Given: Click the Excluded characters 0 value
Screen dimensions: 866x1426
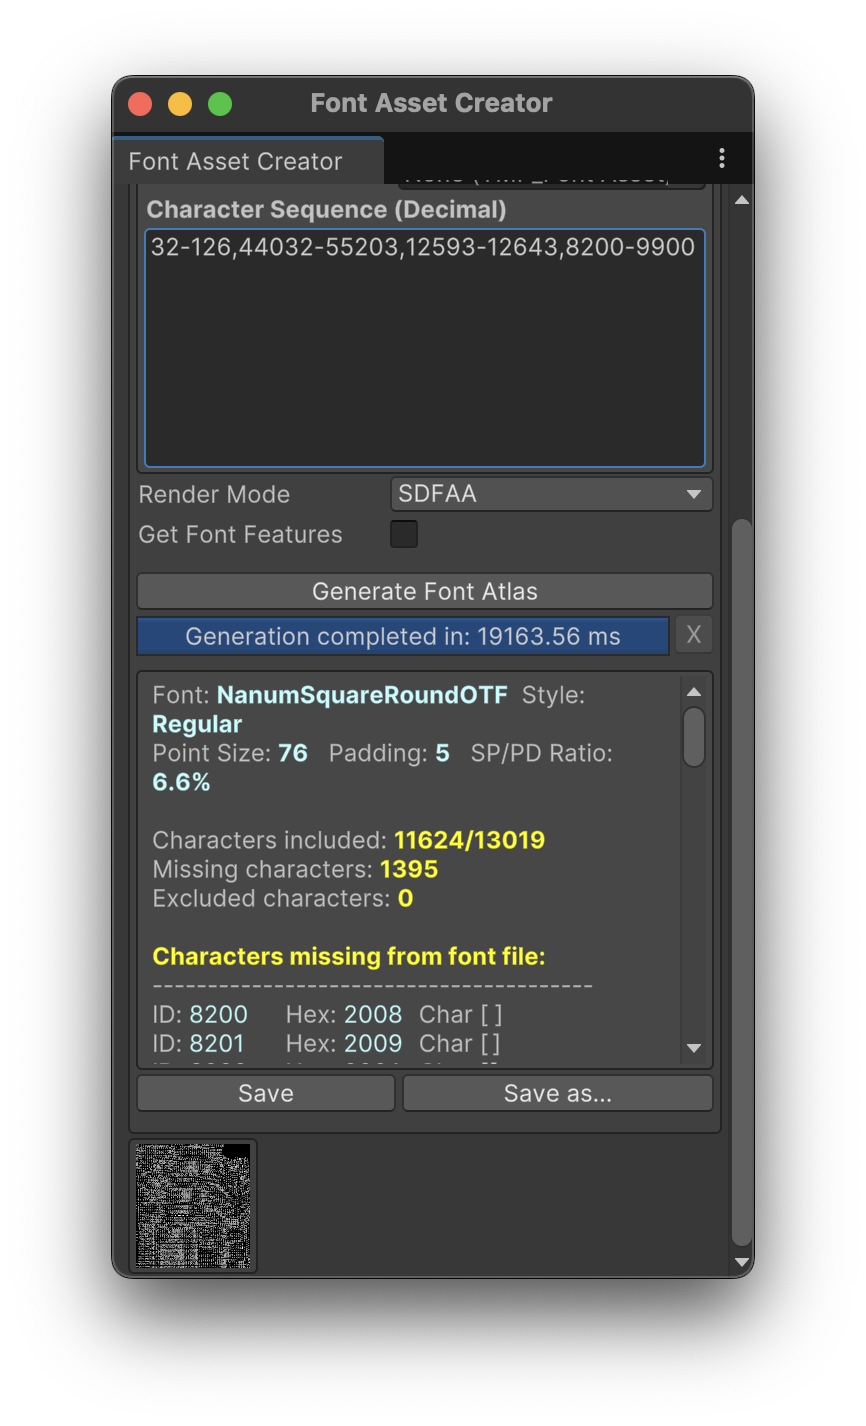Looking at the screenshot, I should pos(405,898).
